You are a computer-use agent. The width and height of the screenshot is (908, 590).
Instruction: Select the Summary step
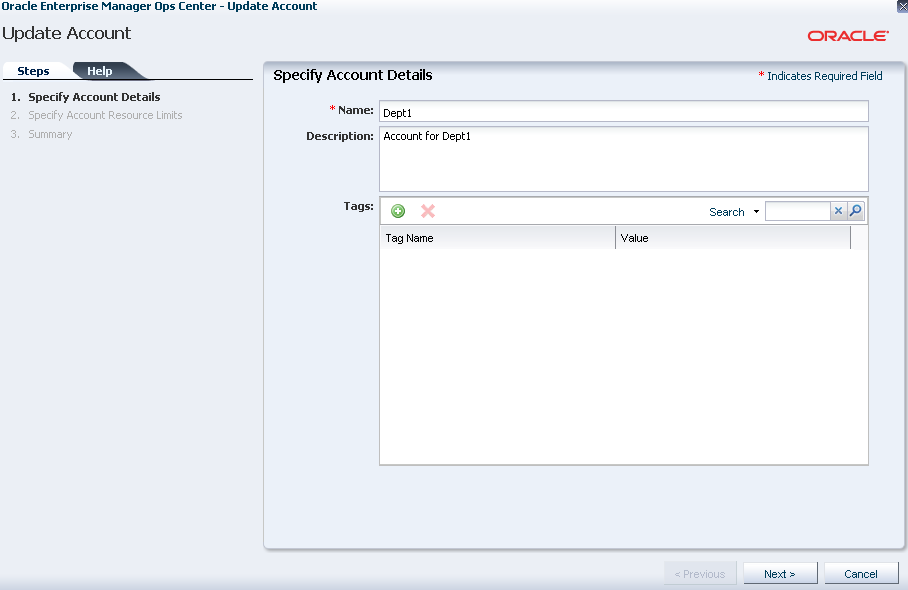(x=50, y=134)
